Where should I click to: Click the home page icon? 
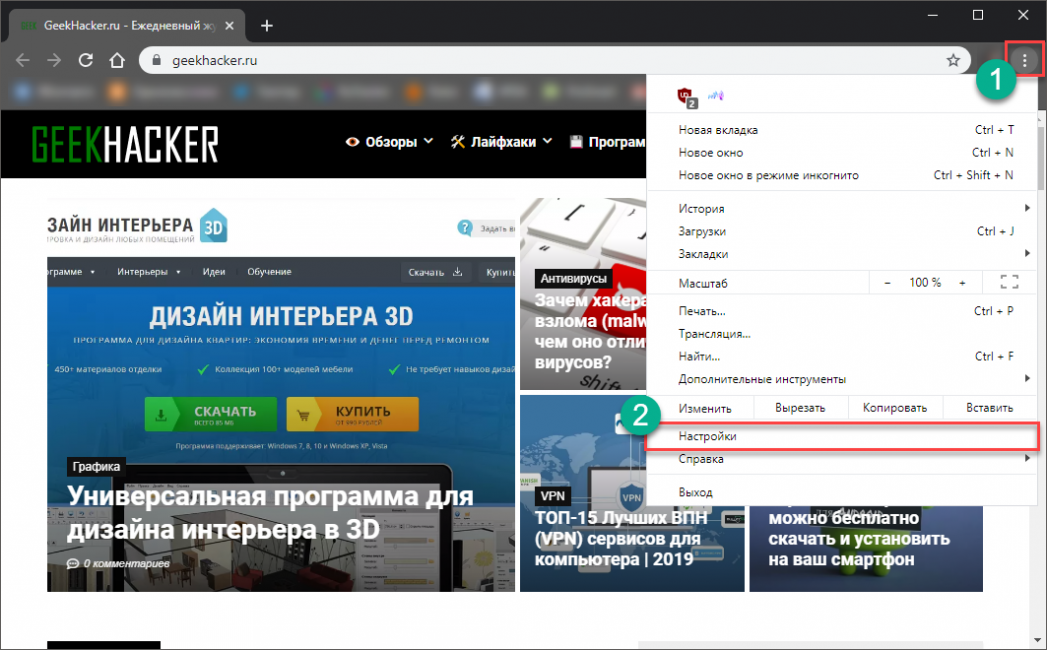coord(117,61)
